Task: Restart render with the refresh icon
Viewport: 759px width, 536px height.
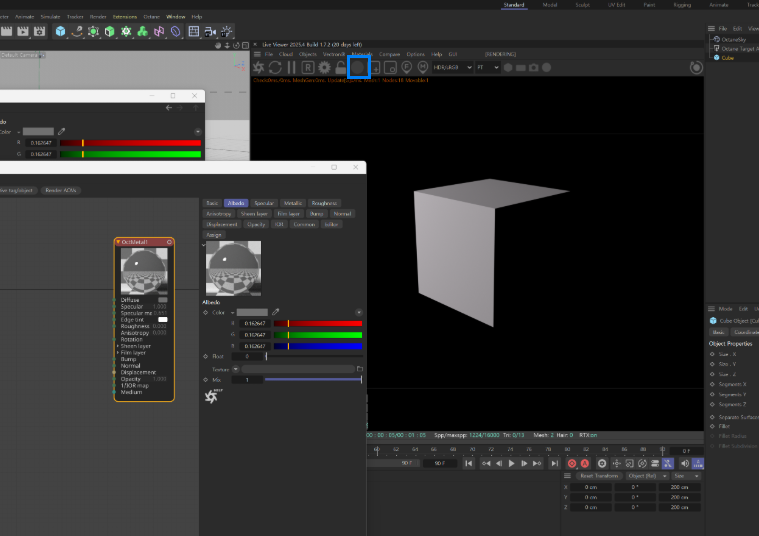Action: [x=275, y=67]
